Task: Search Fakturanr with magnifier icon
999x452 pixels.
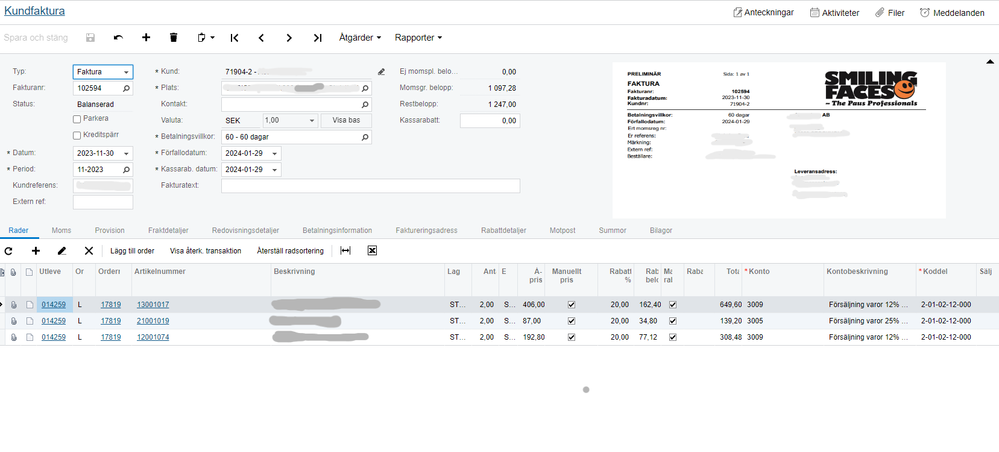Action: 126,88
